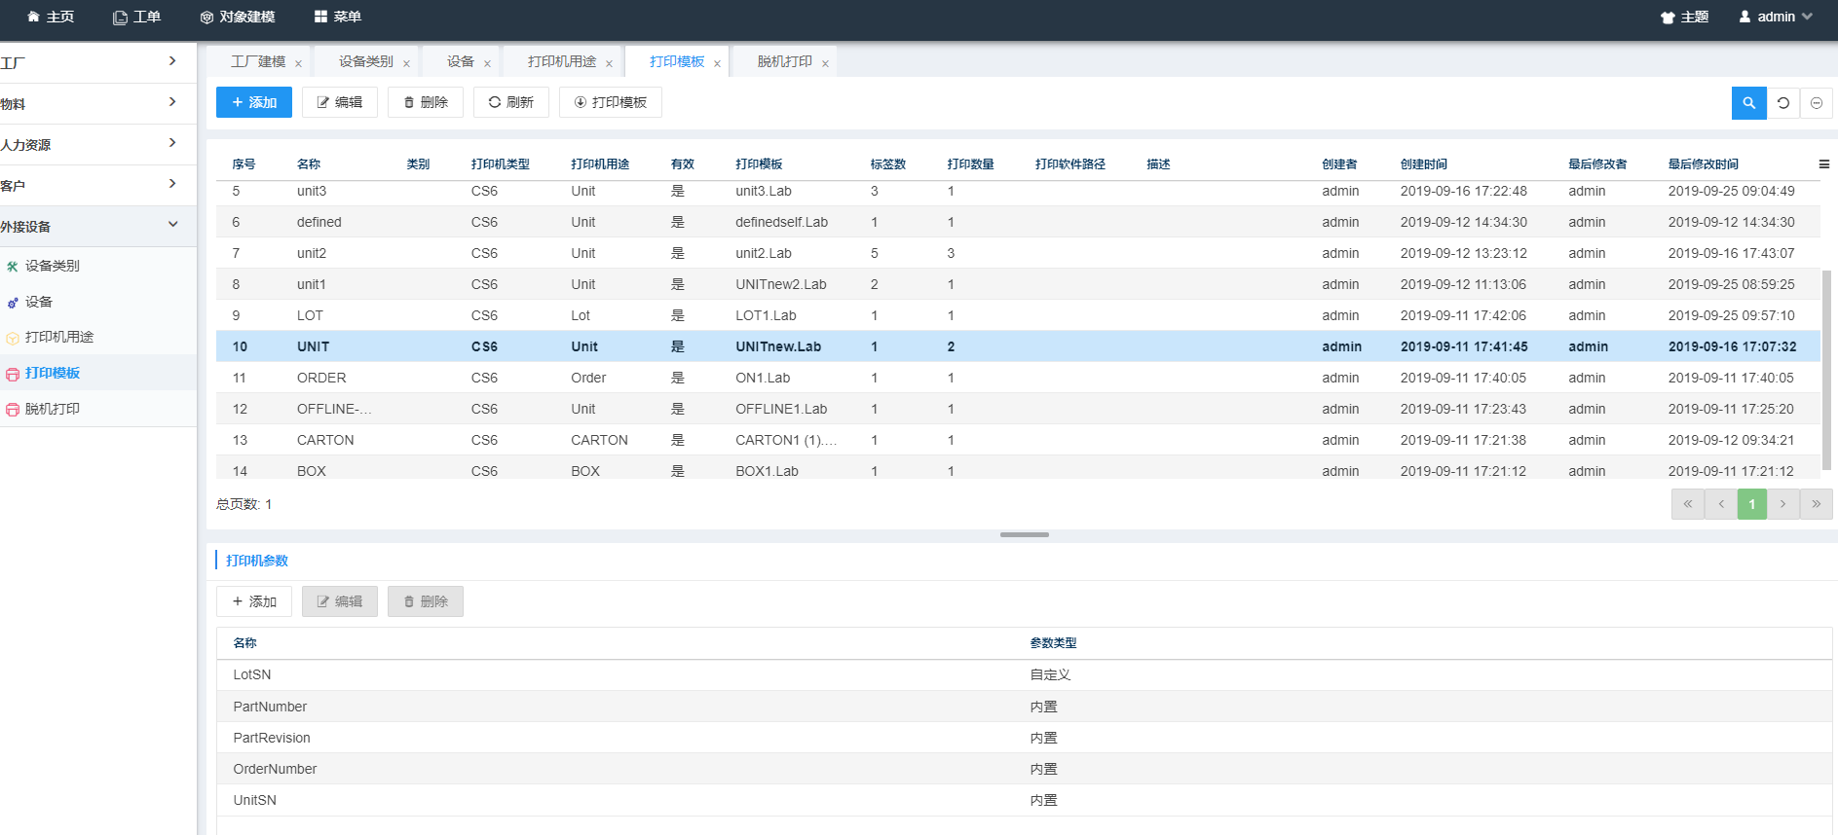Select PartNumber parameter row
Image resolution: width=1838 pixels, height=835 pixels.
coord(1024,706)
